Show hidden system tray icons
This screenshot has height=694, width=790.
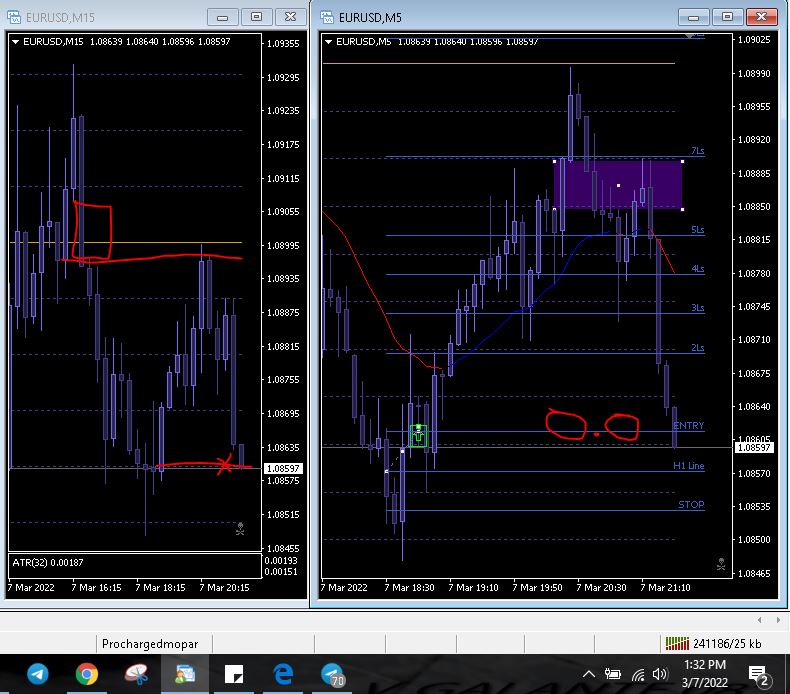pos(588,674)
